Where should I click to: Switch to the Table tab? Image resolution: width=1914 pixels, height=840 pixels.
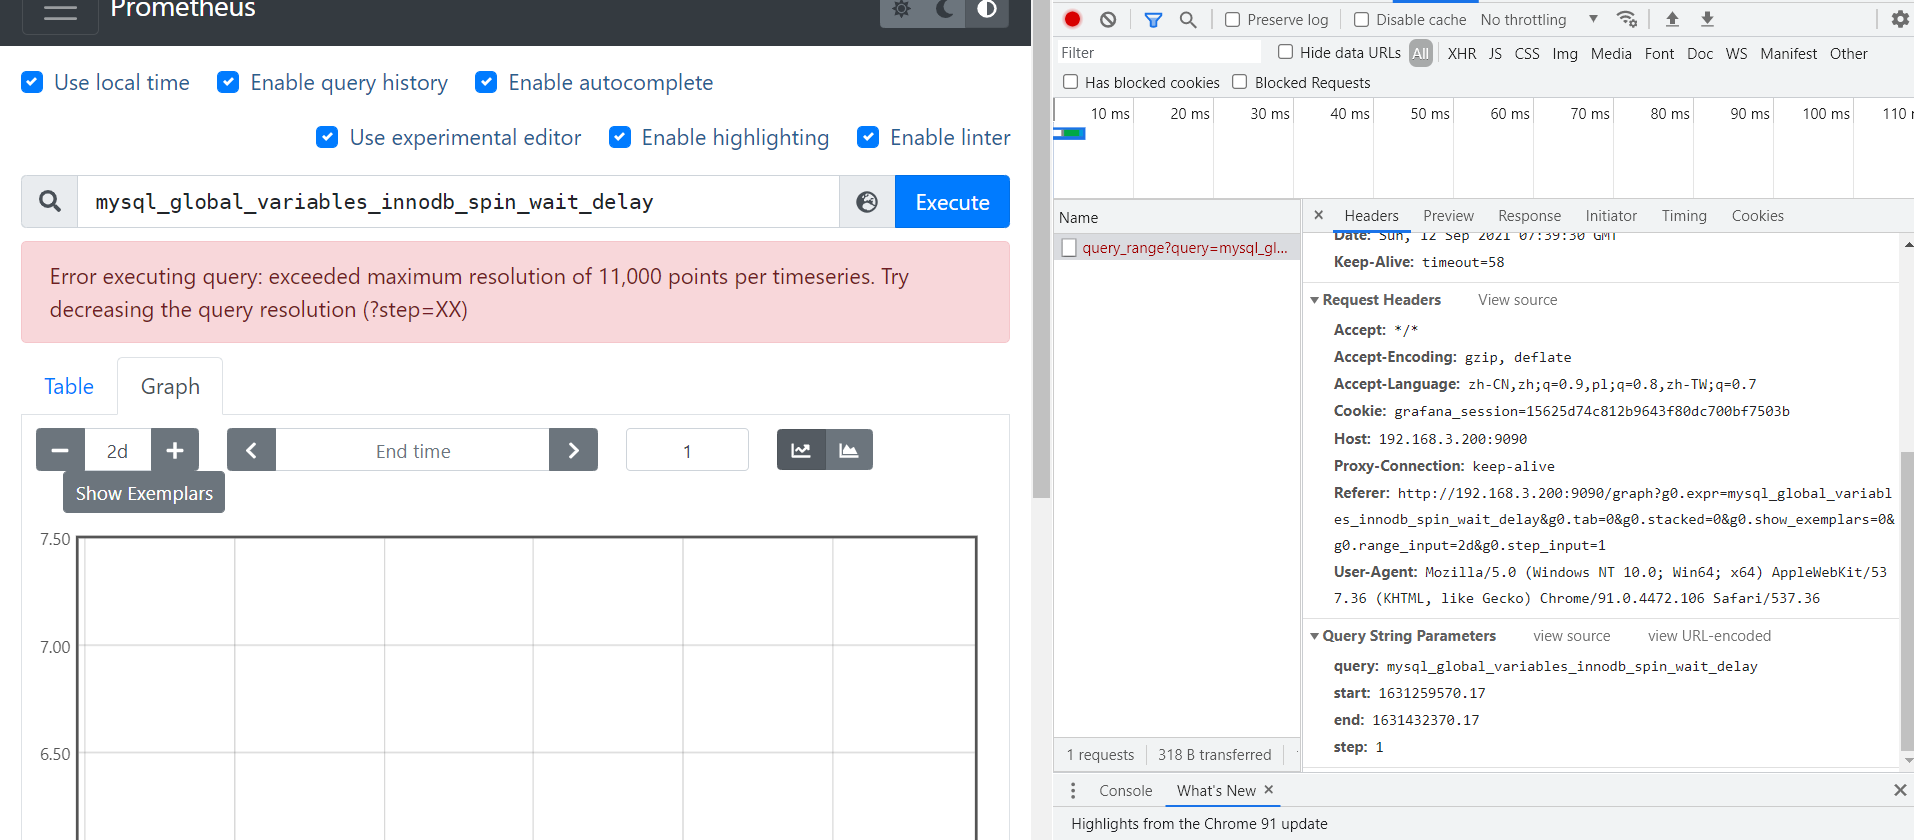coord(69,387)
